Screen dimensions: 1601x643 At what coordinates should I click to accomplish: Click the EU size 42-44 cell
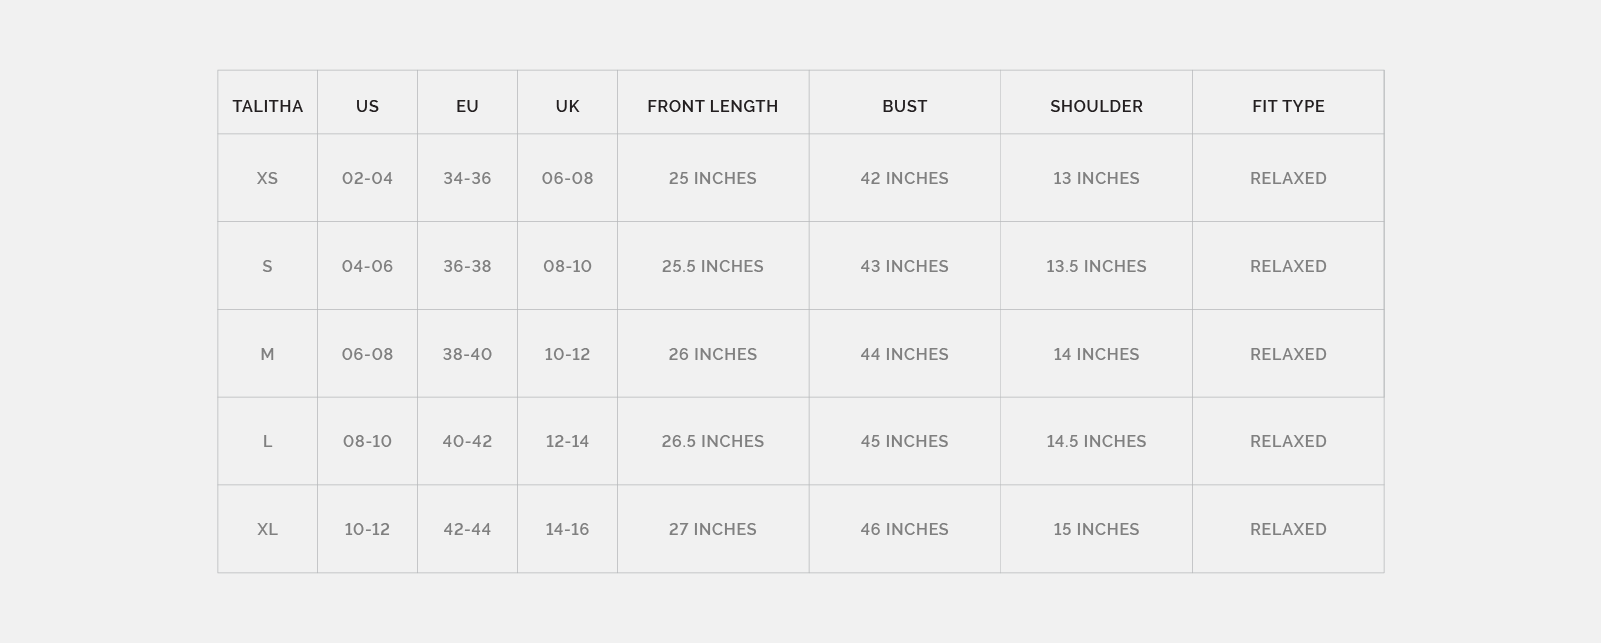[x=467, y=529]
